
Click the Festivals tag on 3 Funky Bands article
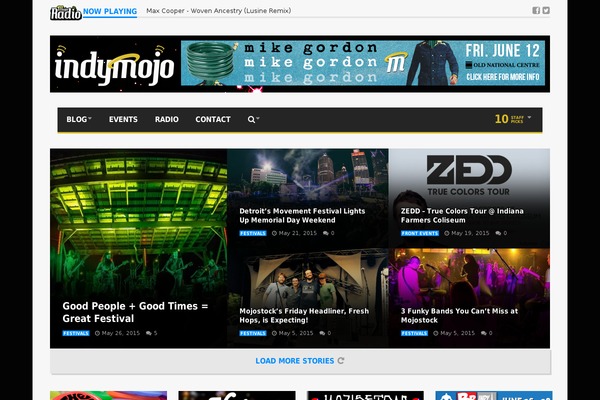(414, 333)
